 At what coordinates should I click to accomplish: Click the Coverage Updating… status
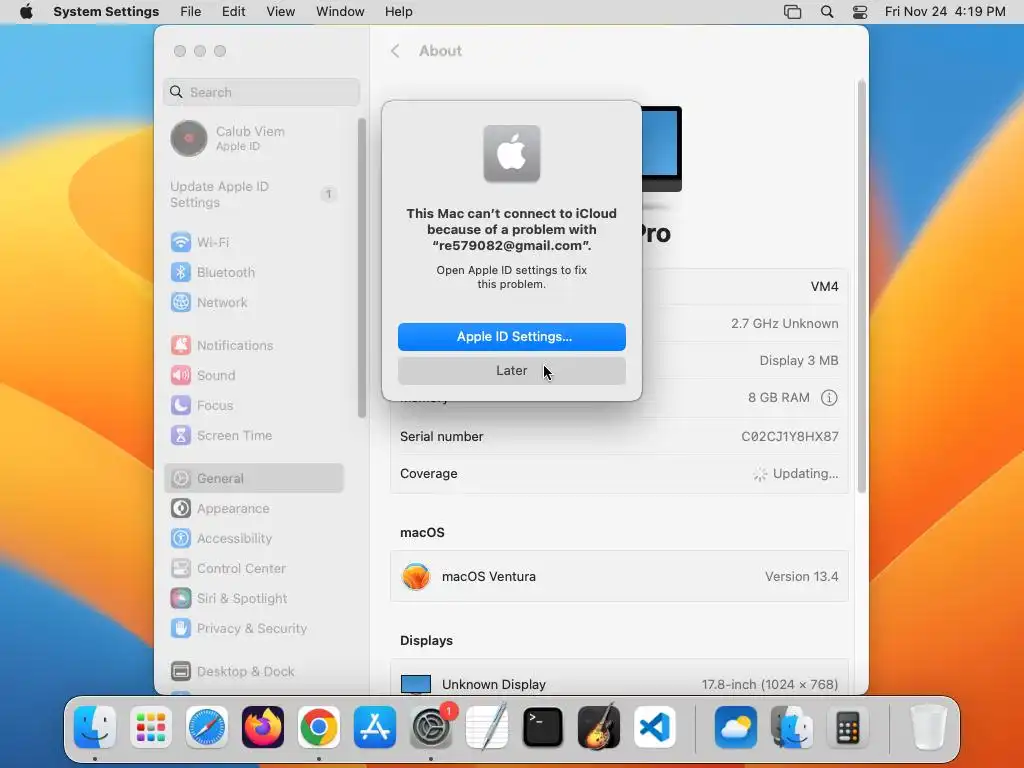point(796,473)
